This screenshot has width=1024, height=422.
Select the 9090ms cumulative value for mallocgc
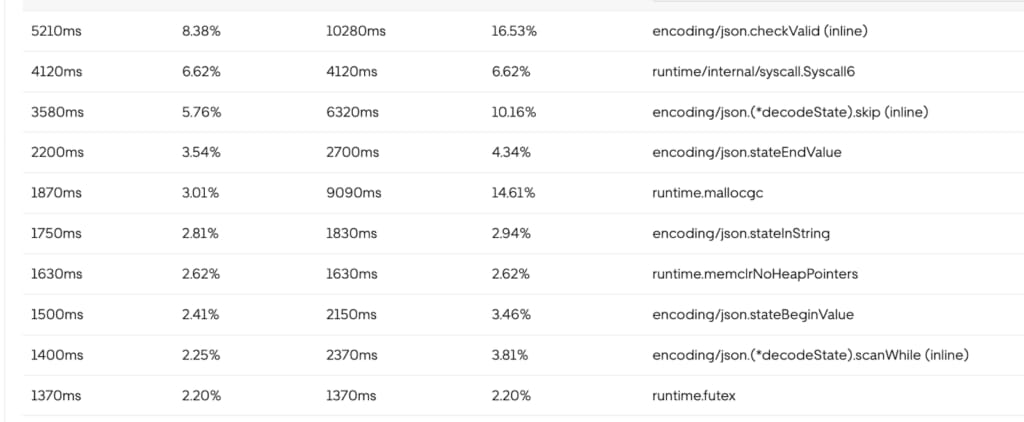click(x=353, y=193)
